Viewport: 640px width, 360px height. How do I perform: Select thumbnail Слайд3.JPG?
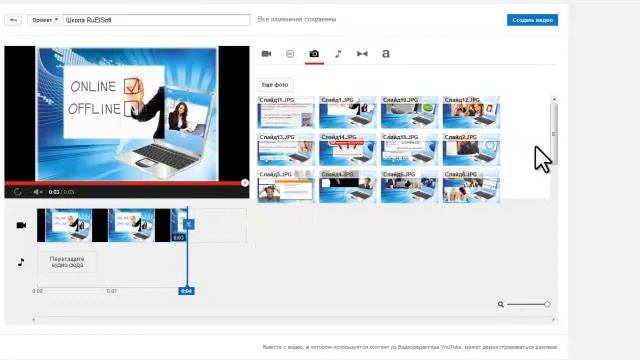coord(286,187)
